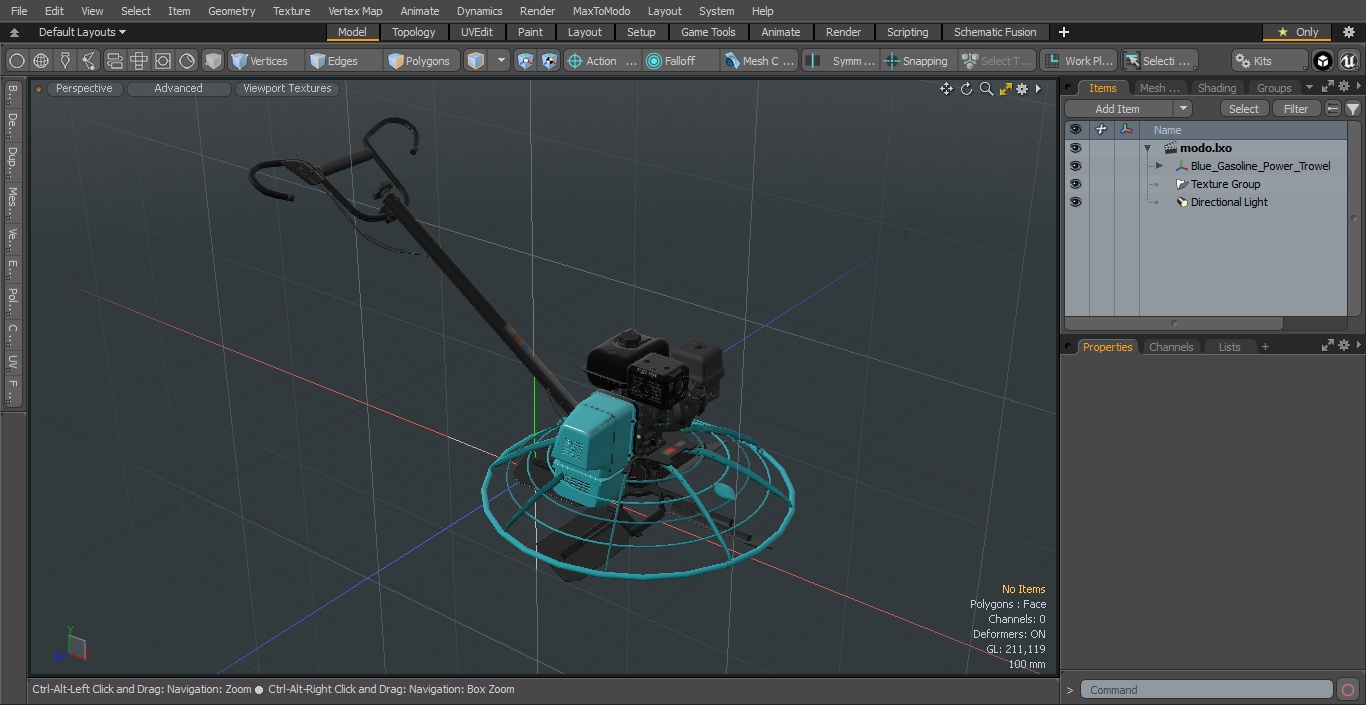Viewport: 1366px width, 705px height.
Task: Open the Viewport Textures dropdown
Action: pyautogui.click(x=287, y=89)
